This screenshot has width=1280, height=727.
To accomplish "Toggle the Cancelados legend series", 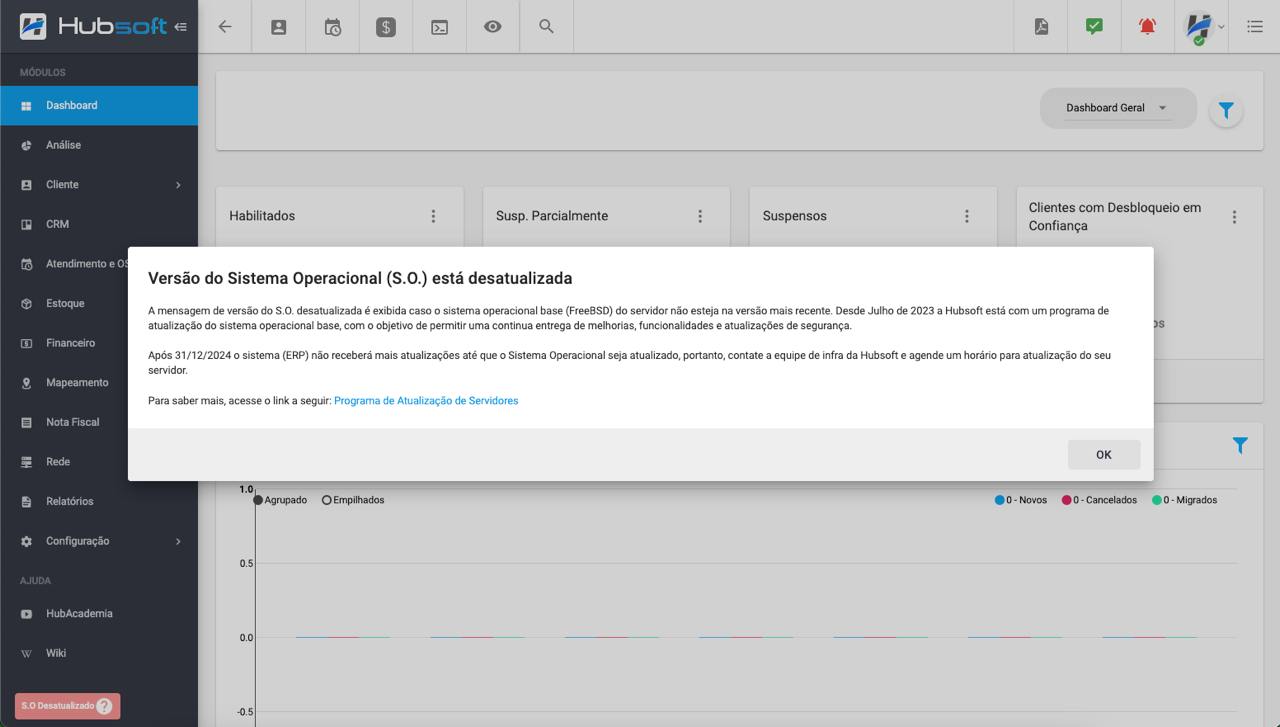I will click(x=1099, y=500).
